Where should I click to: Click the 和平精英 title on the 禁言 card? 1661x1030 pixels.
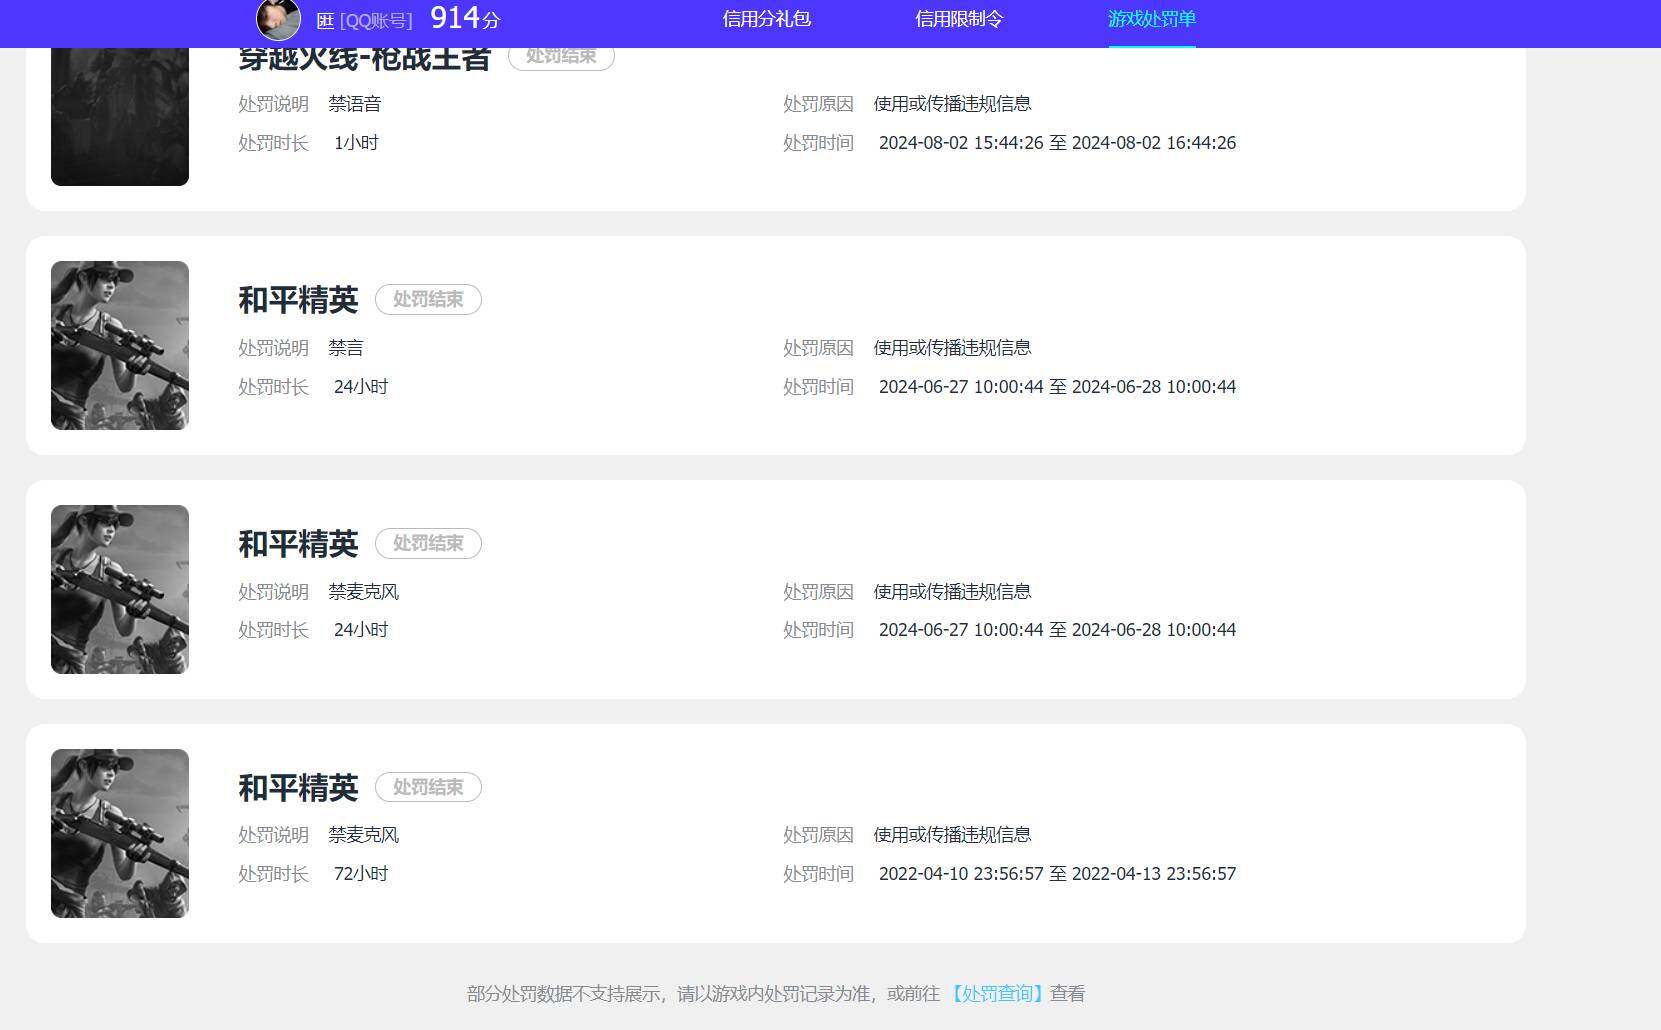pyautogui.click(x=298, y=300)
